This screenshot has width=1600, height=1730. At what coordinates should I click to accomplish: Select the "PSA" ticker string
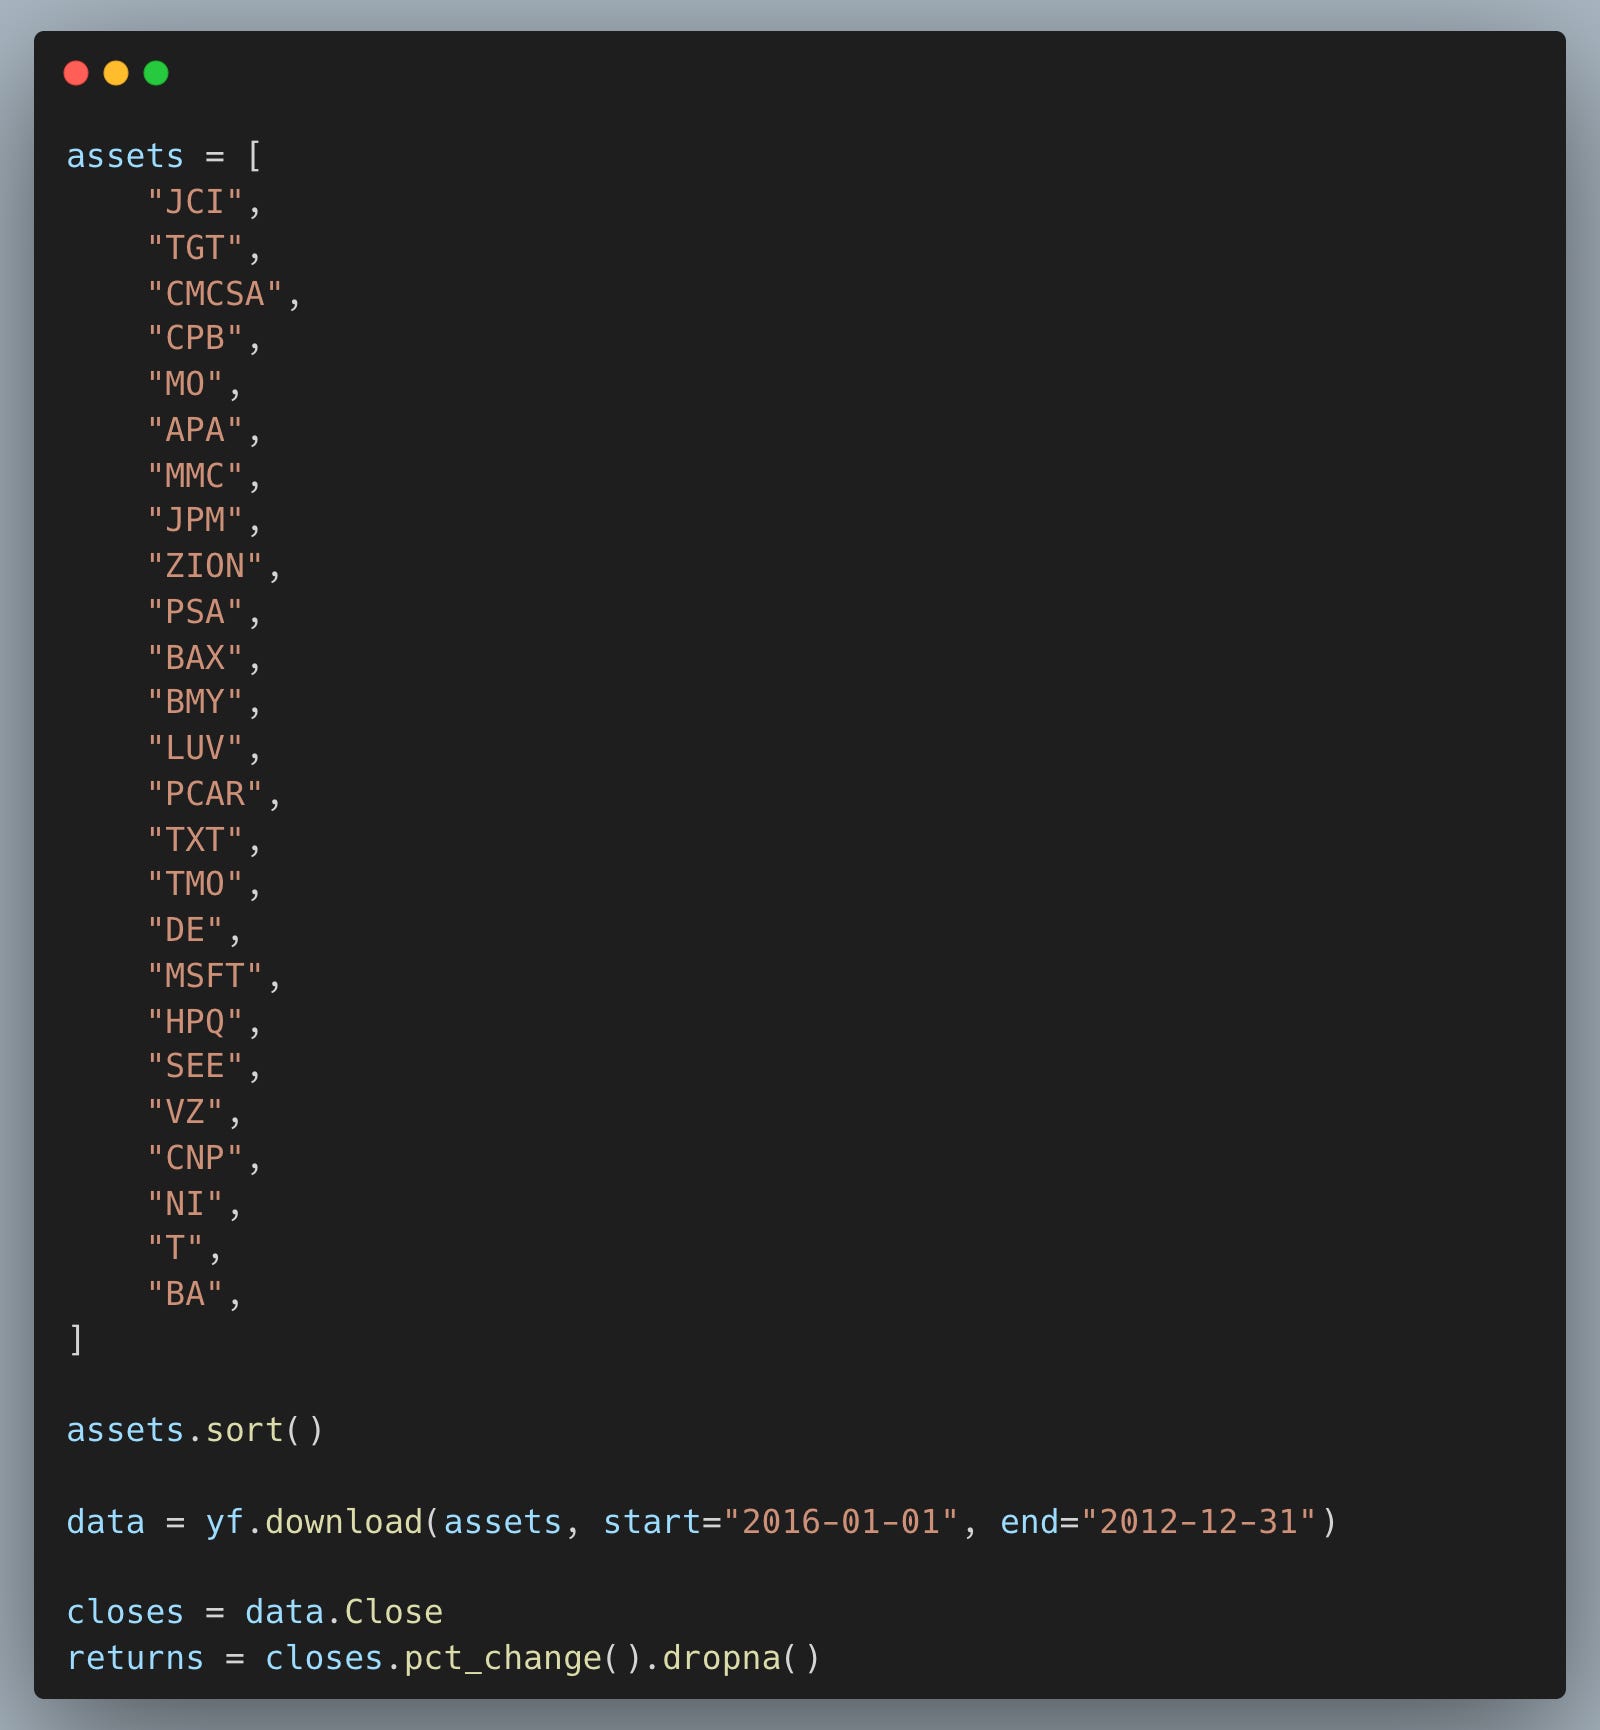(x=195, y=611)
